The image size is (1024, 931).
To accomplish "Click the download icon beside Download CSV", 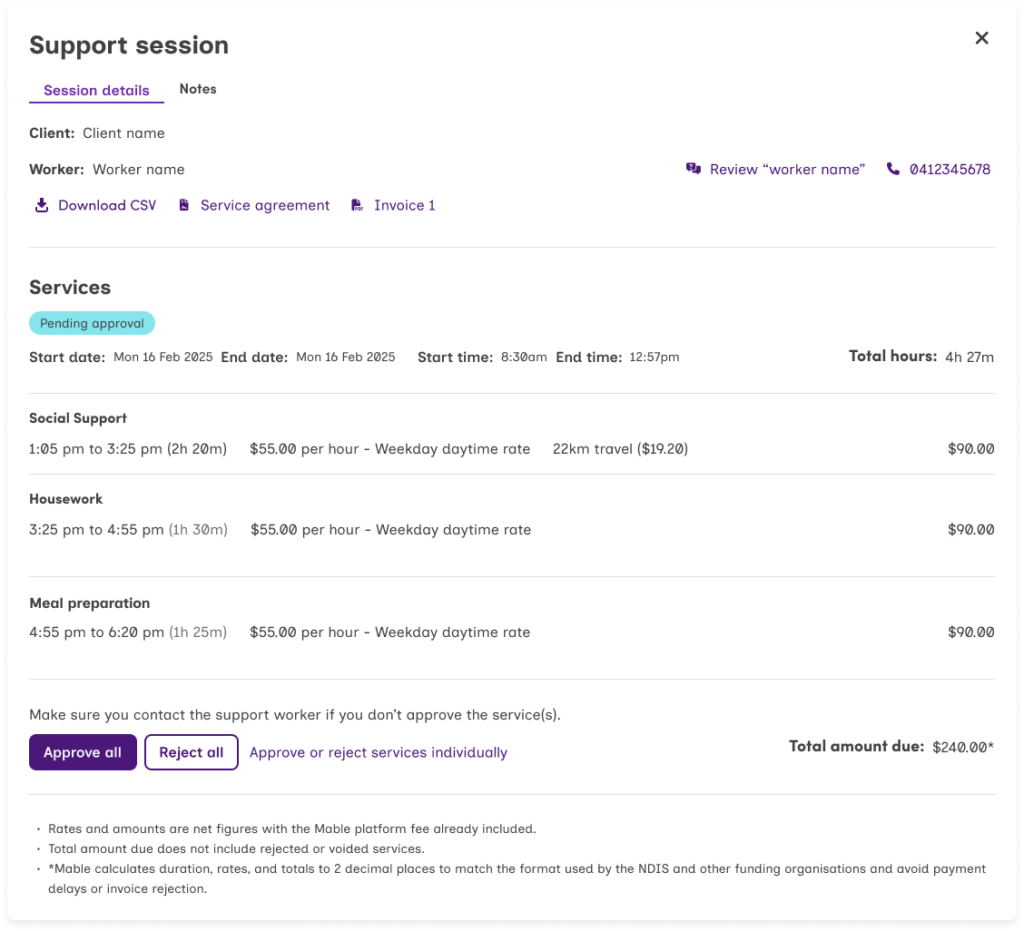I will point(41,205).
